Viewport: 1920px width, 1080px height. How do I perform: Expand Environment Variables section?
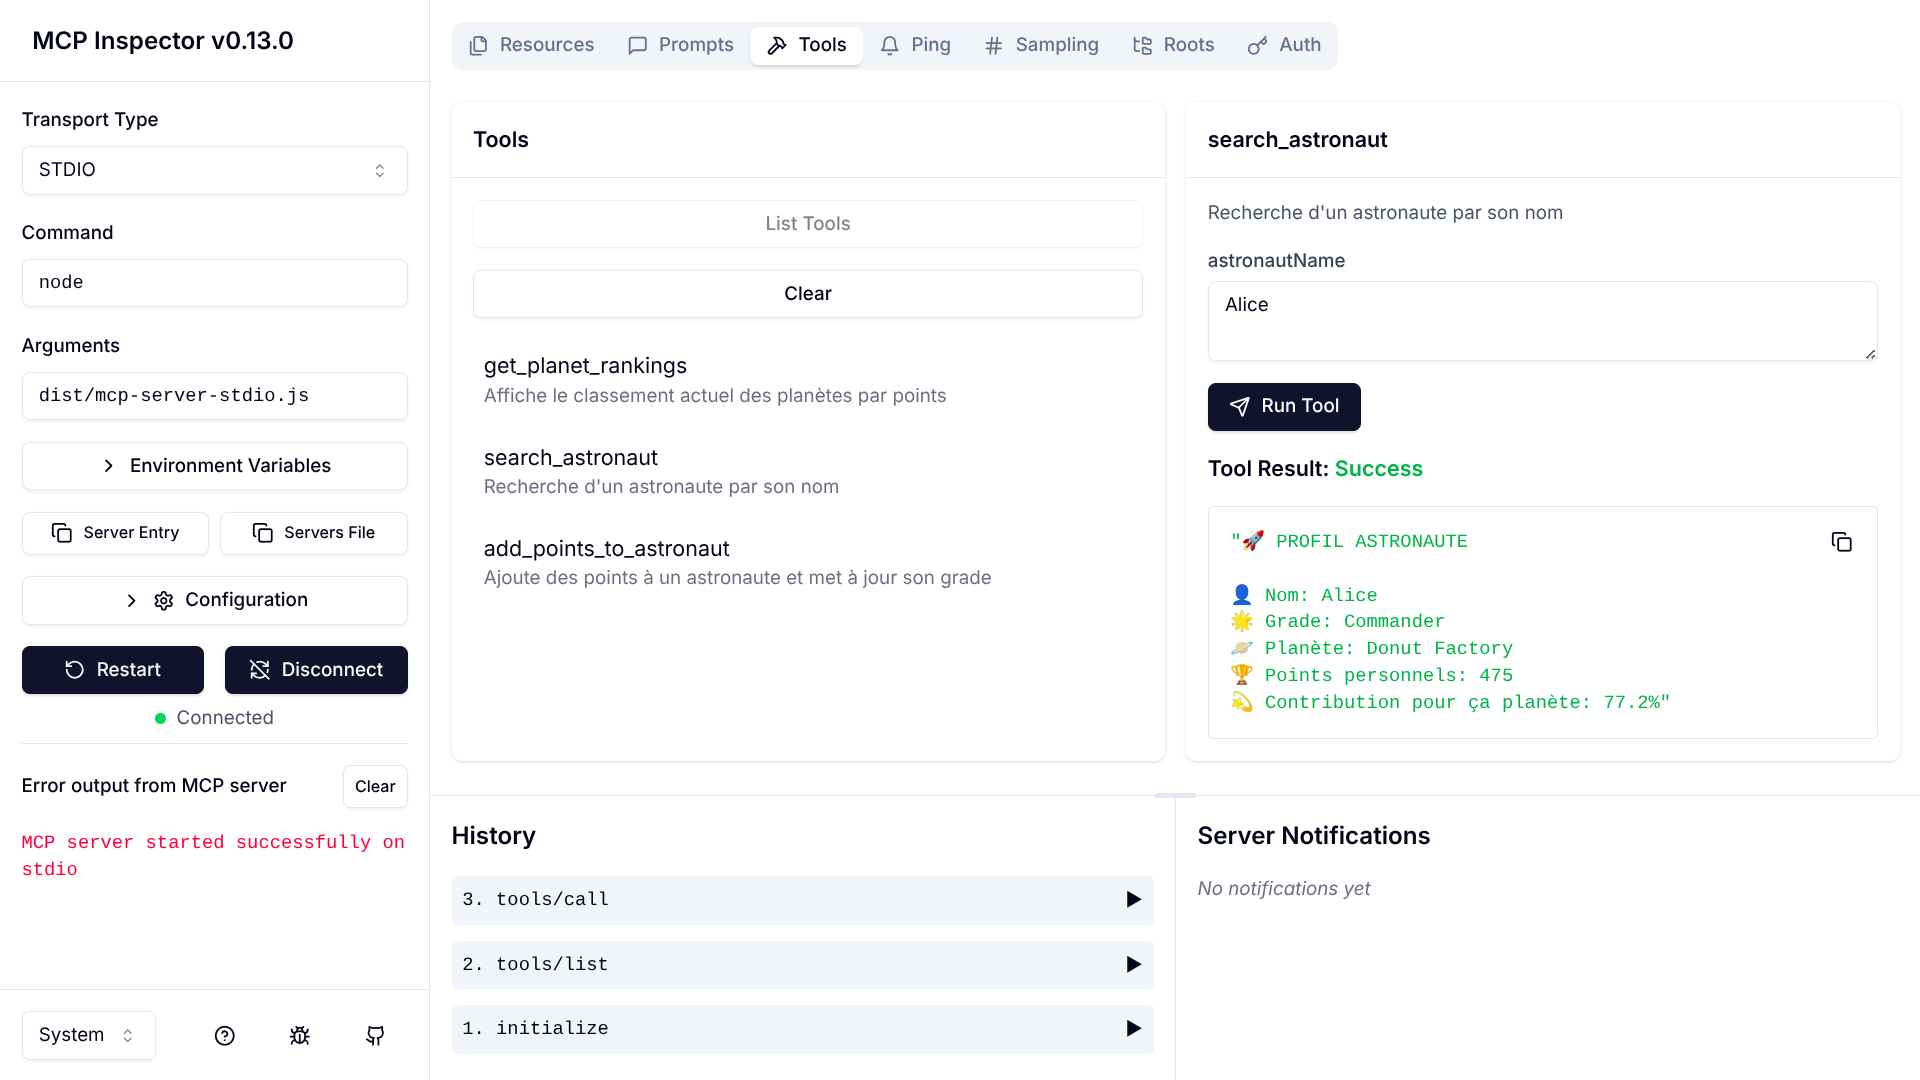pos(215,466)
